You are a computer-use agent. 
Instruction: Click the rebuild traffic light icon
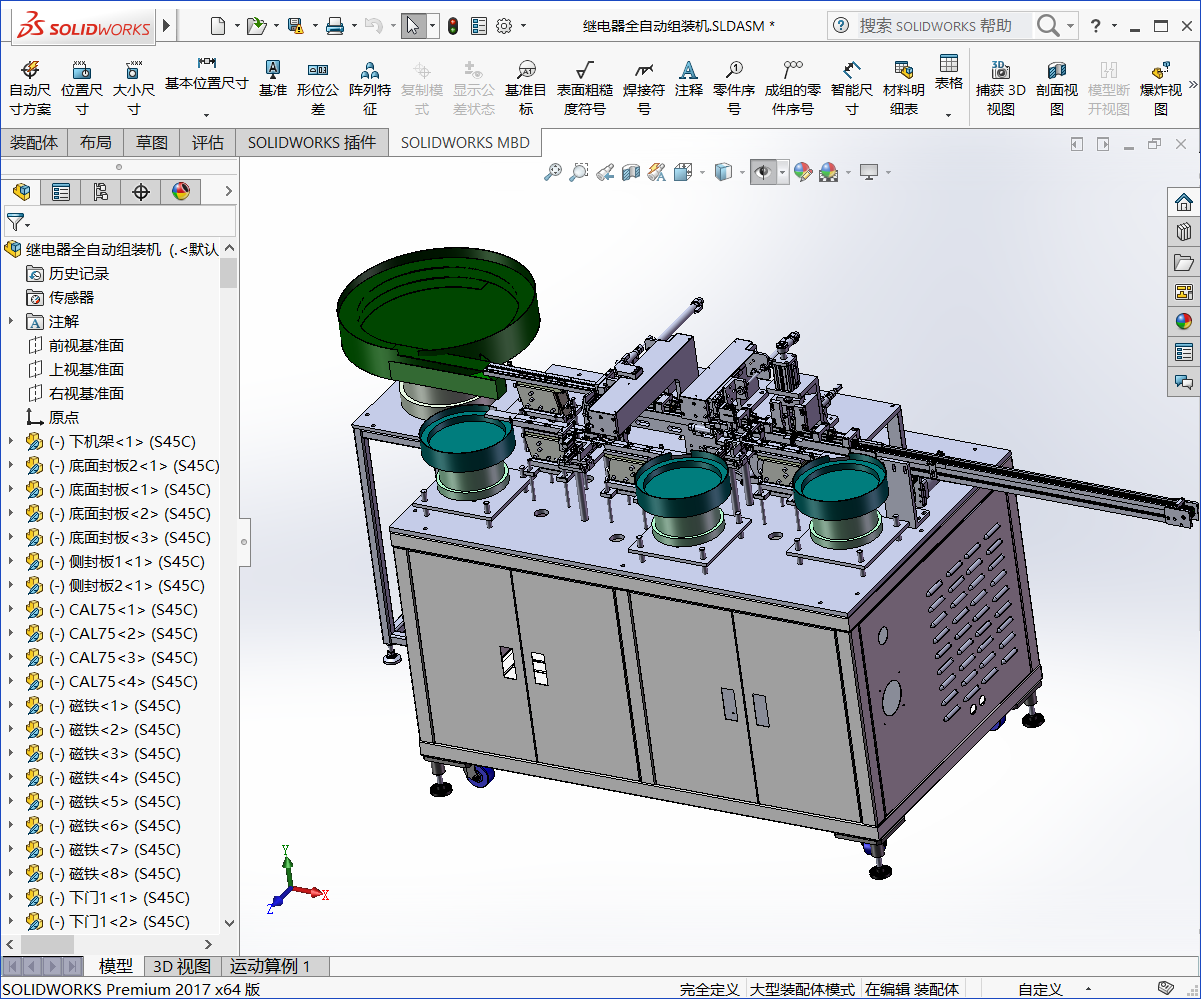pyautogui.click(x=452, y=26)
